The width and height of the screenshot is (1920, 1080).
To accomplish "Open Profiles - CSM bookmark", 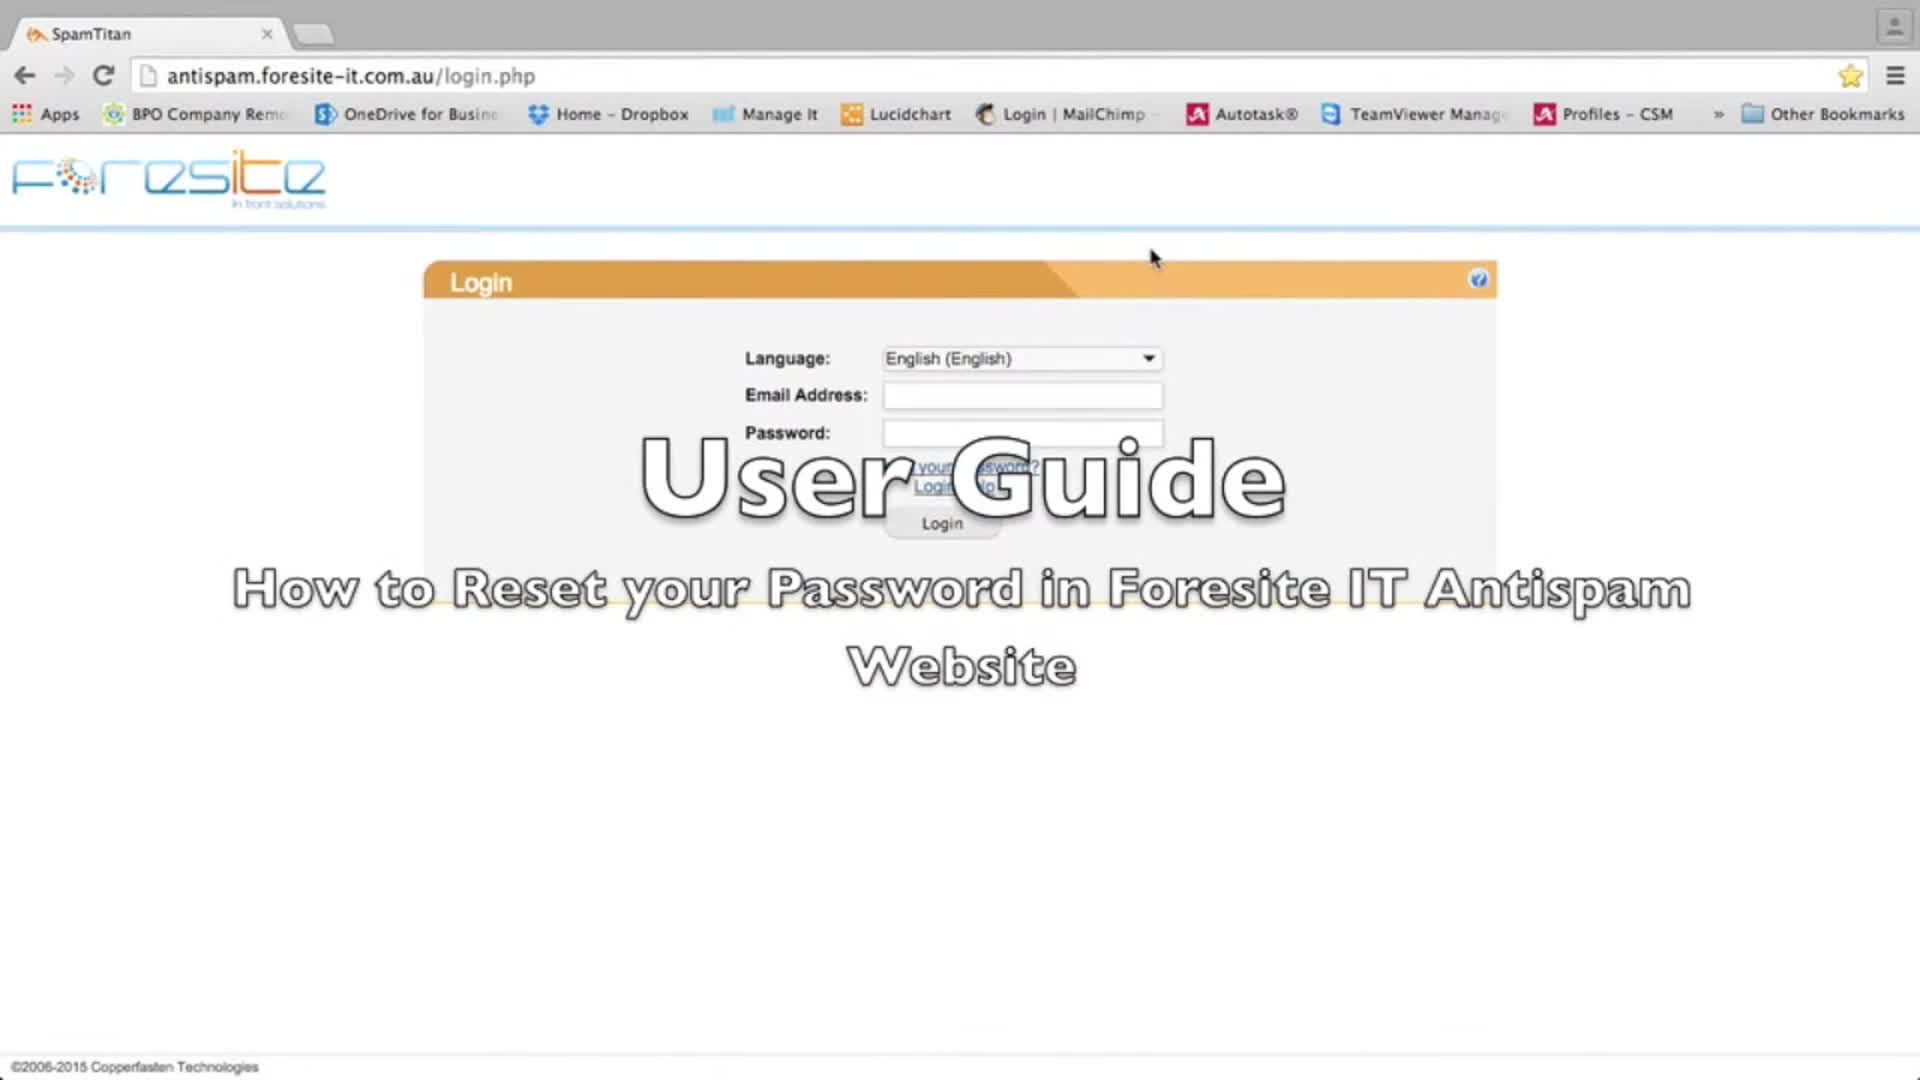I will click(1604, 114).
